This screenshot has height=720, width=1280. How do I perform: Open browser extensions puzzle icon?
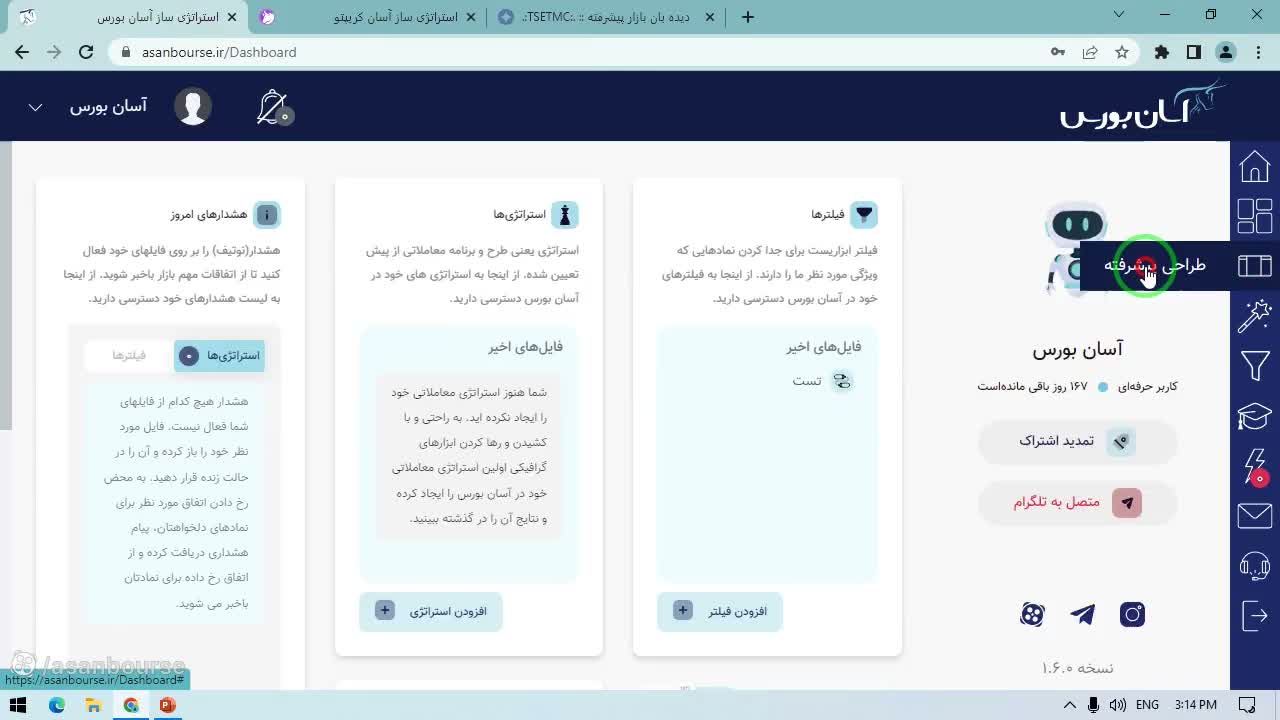(1162, 52)
